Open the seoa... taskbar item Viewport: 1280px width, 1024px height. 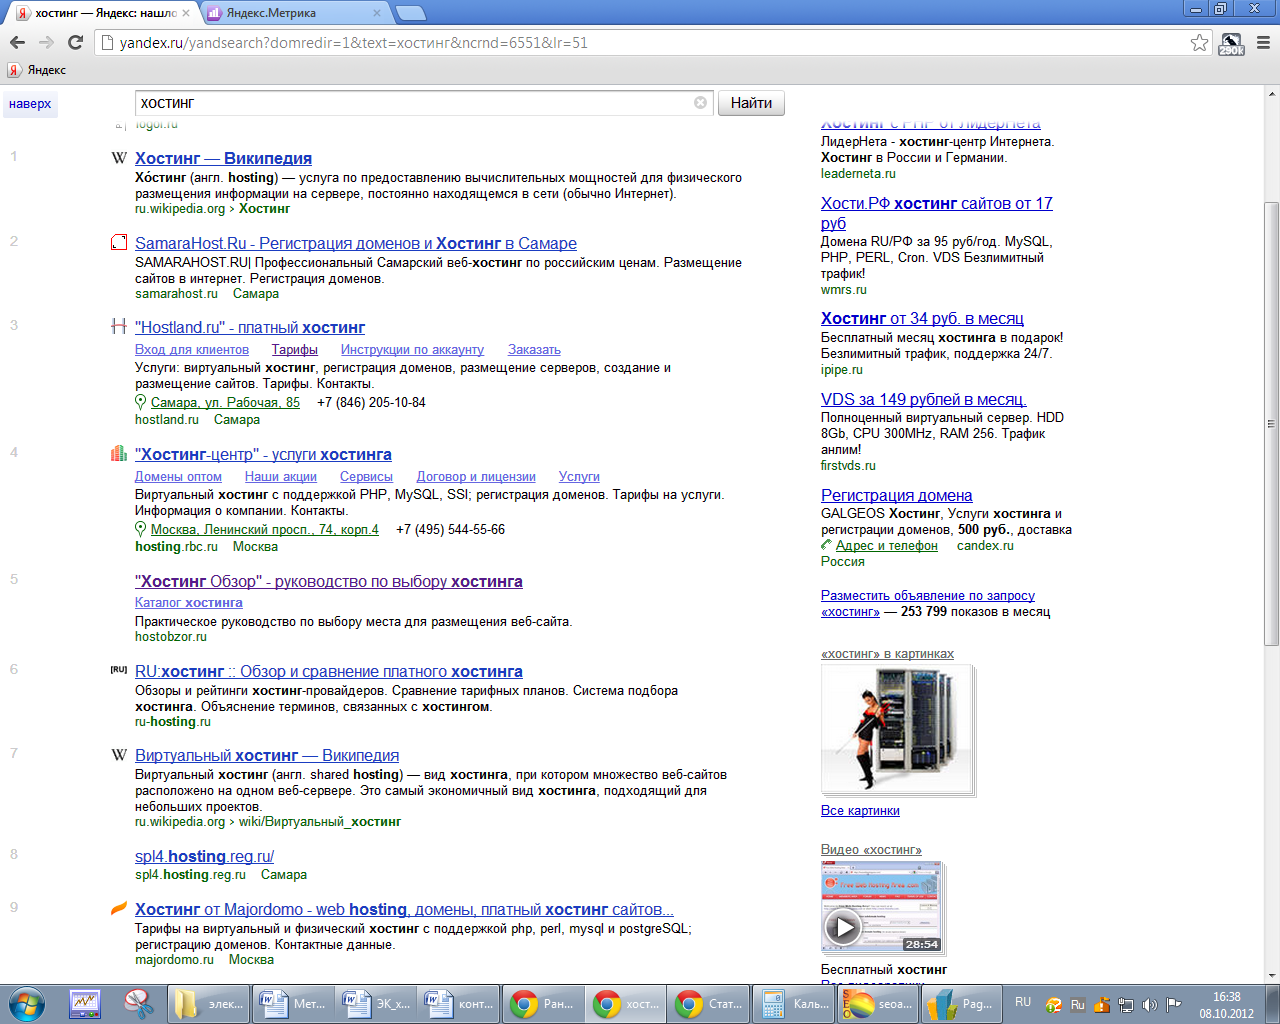[875, 1003]
